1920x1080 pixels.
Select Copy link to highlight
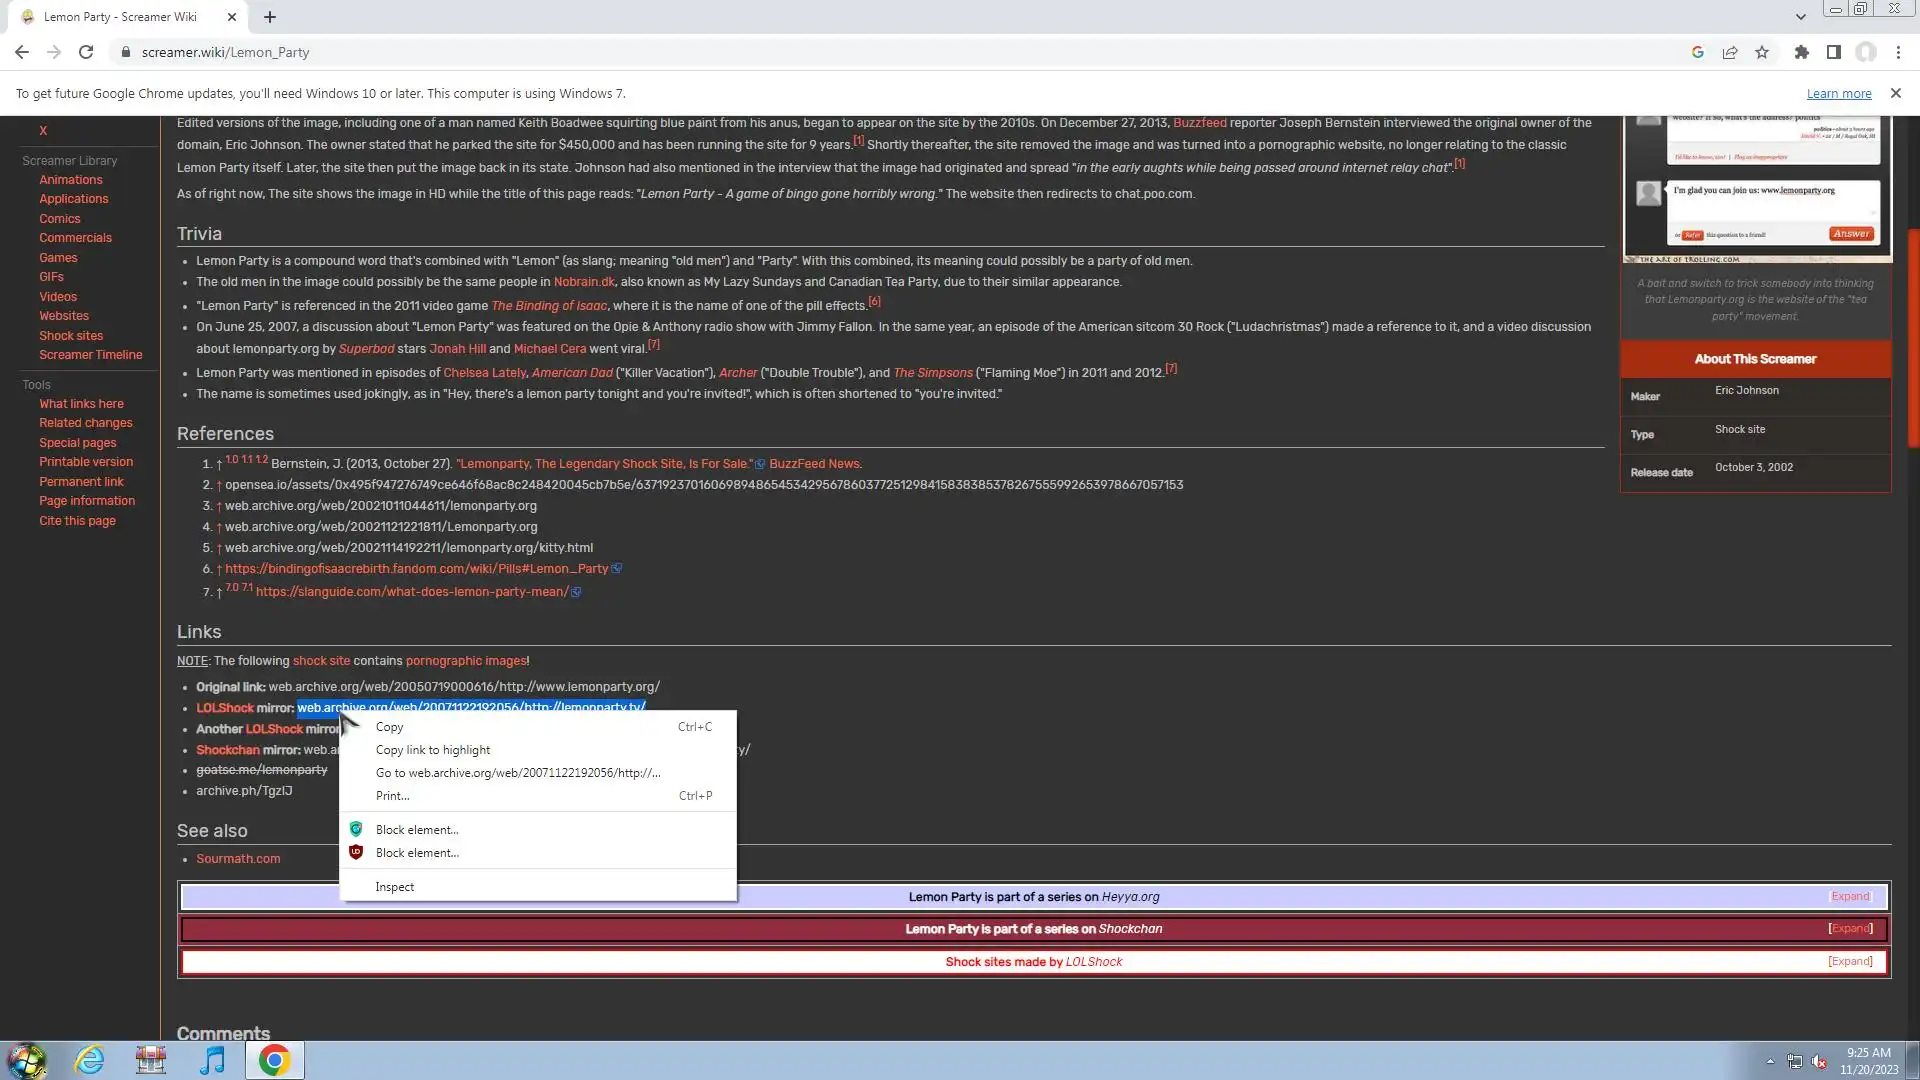[433, 750]
